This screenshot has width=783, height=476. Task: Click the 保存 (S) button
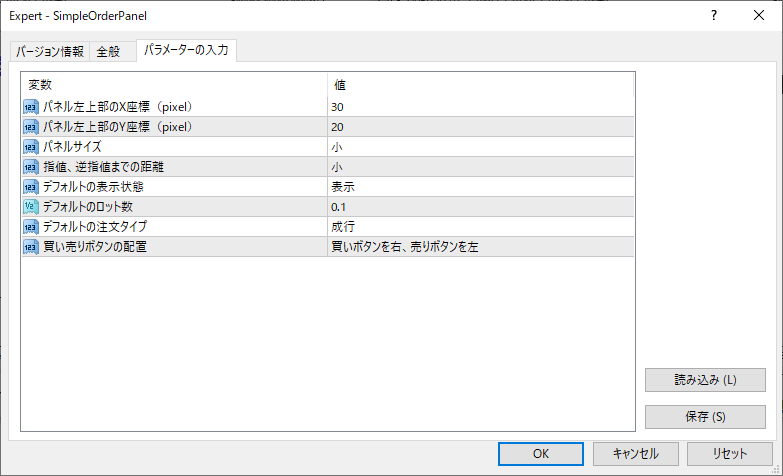click(x=705, y=417)
